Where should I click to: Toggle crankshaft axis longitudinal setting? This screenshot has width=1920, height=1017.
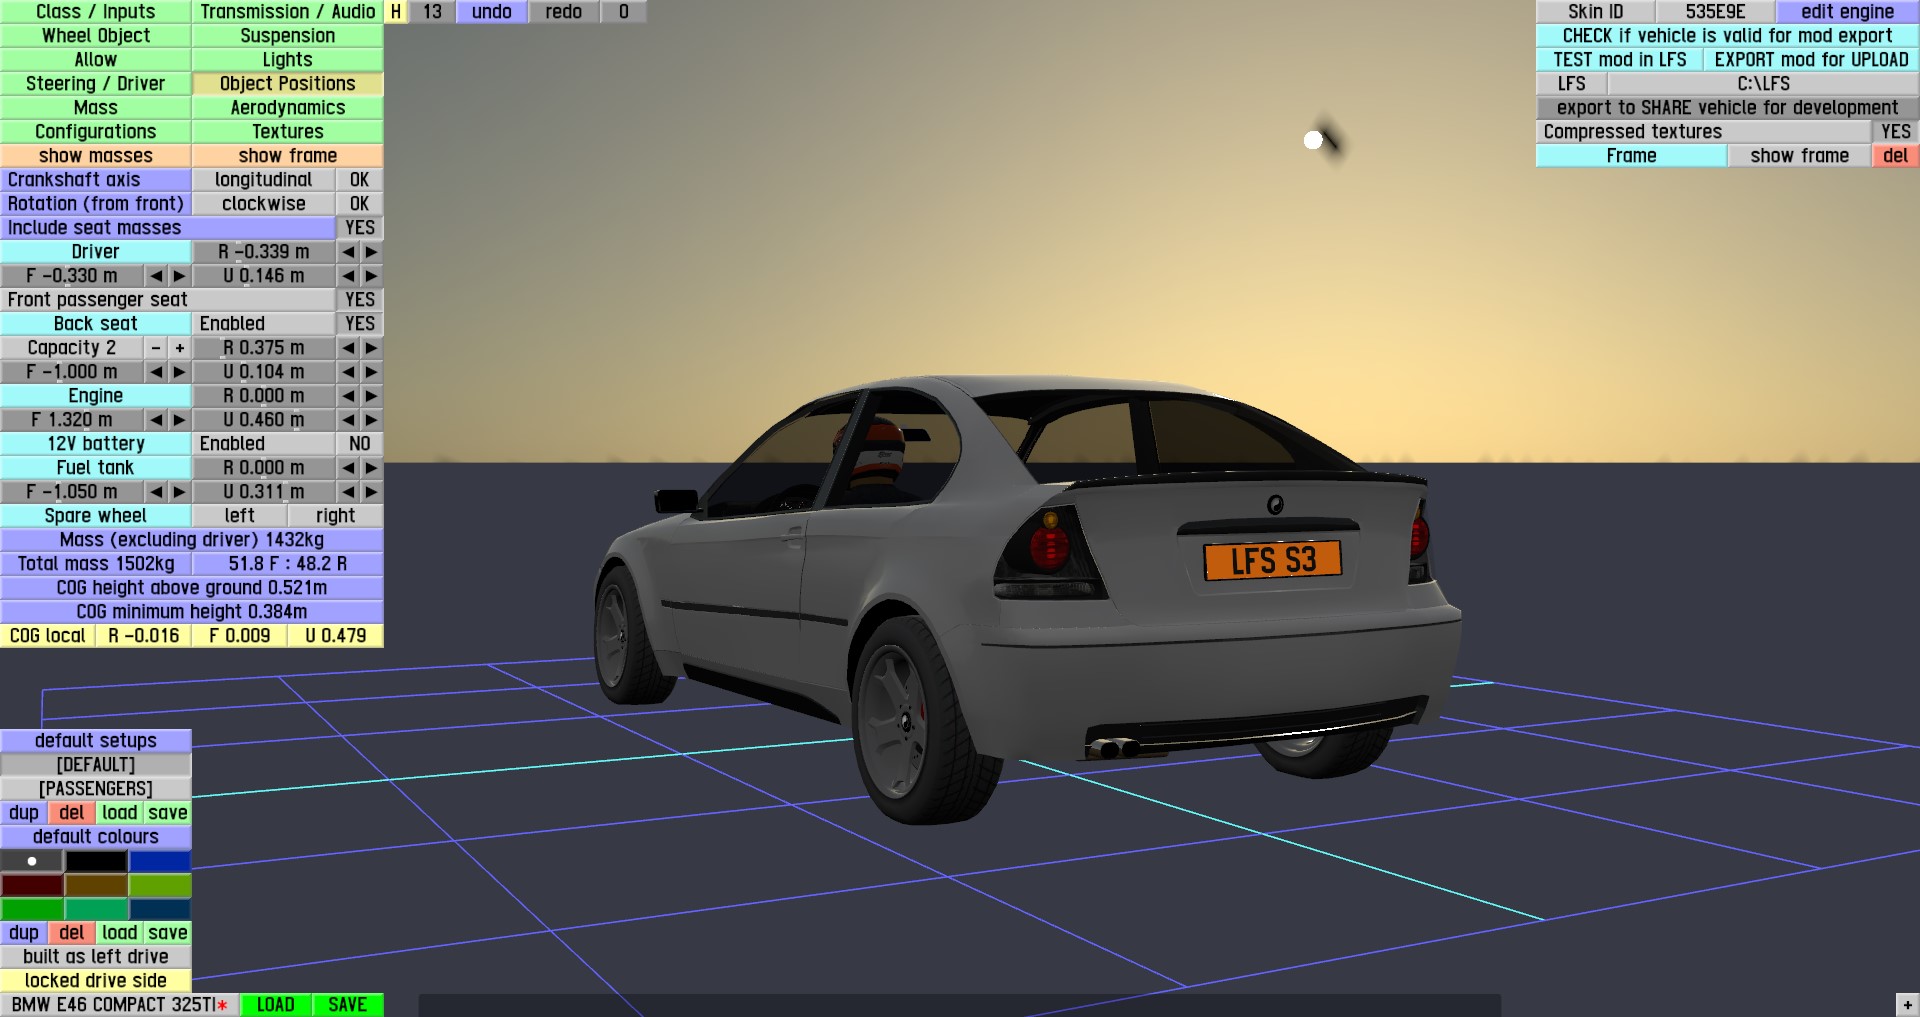264,180
